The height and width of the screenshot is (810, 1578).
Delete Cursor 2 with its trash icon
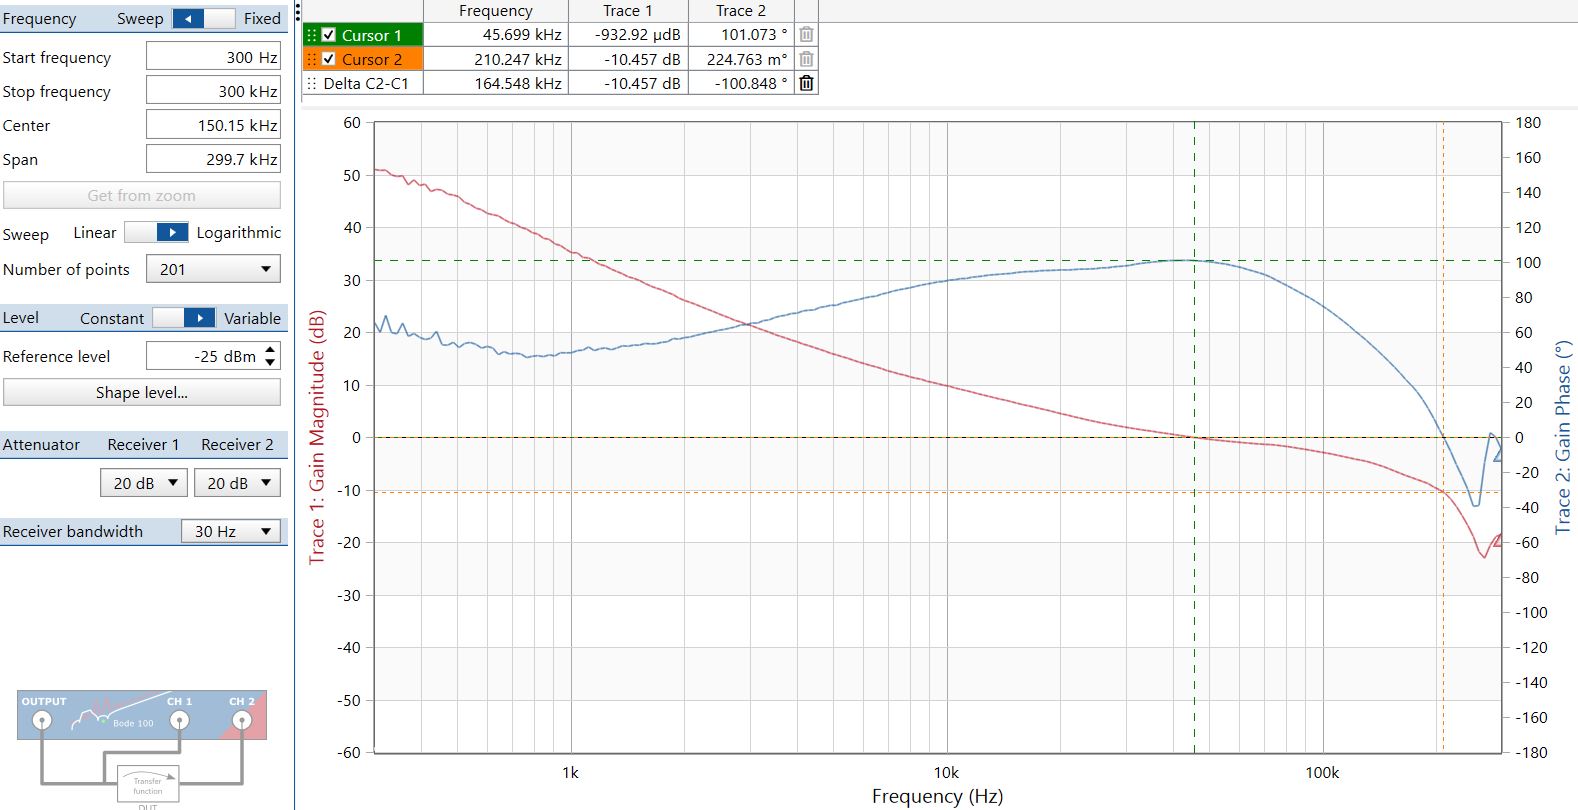pyautogui.click(x=806, y=59)
